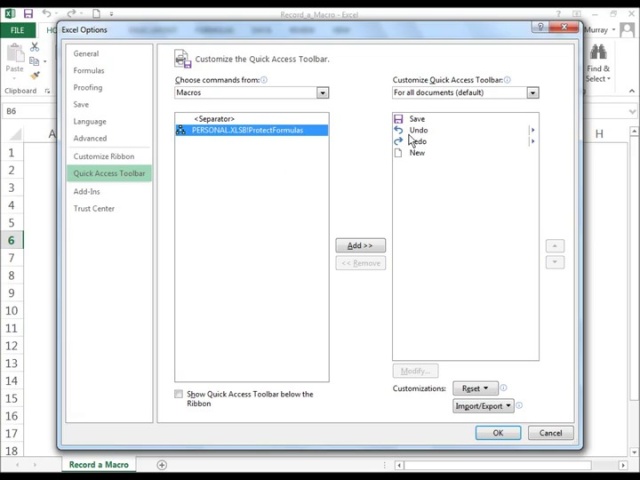The image size is (640, 480).
Task: Click the Modify... button
Action: 416,371
